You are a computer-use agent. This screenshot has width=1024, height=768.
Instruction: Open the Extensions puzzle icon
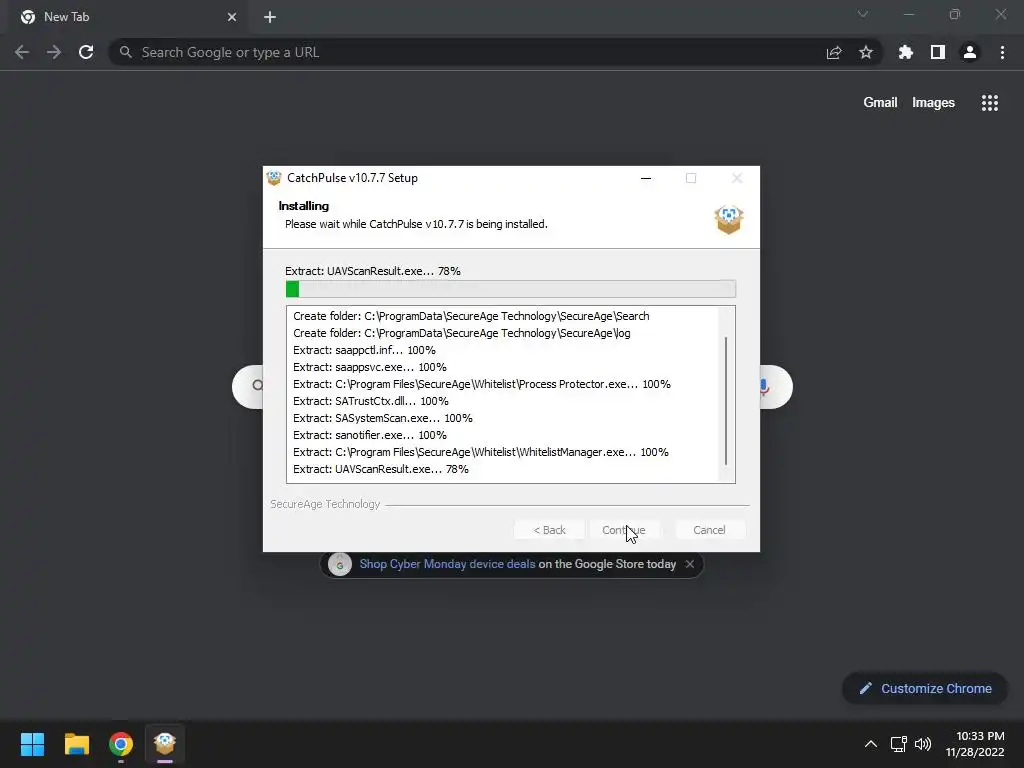[x=906, y=52]
